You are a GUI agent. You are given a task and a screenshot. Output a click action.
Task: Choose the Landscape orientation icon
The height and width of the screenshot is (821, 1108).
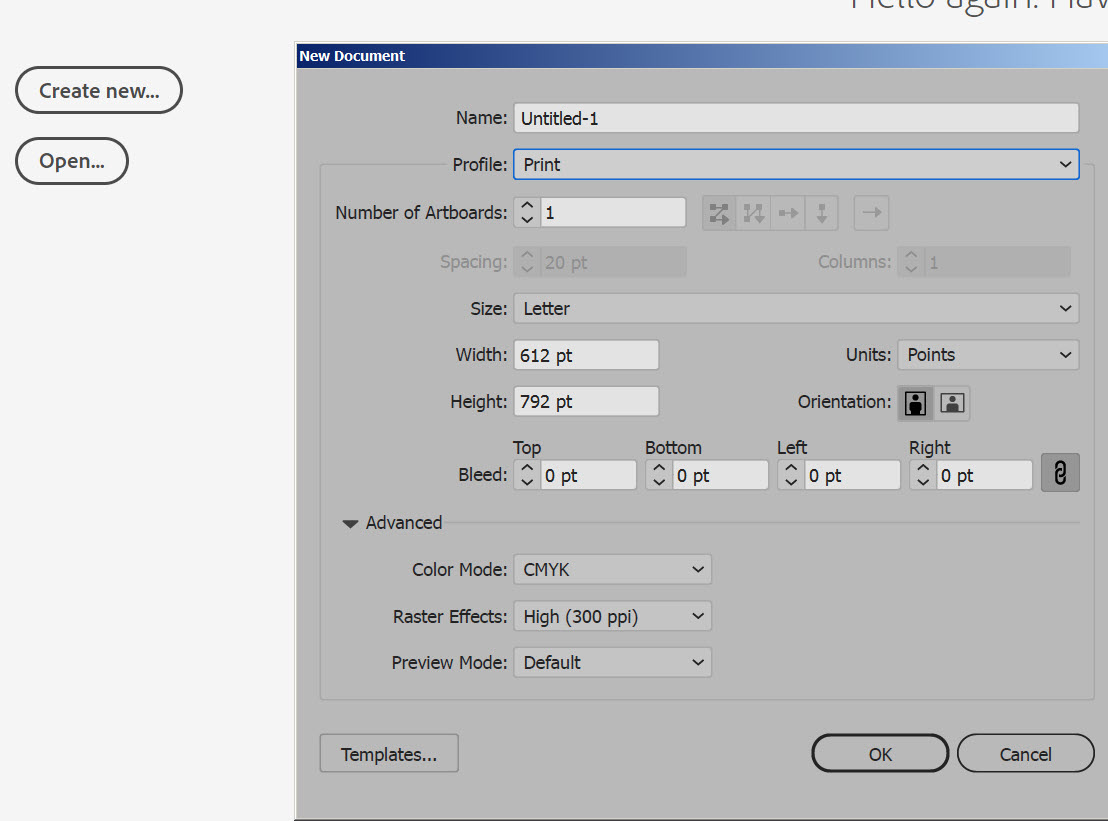point(952,403)
